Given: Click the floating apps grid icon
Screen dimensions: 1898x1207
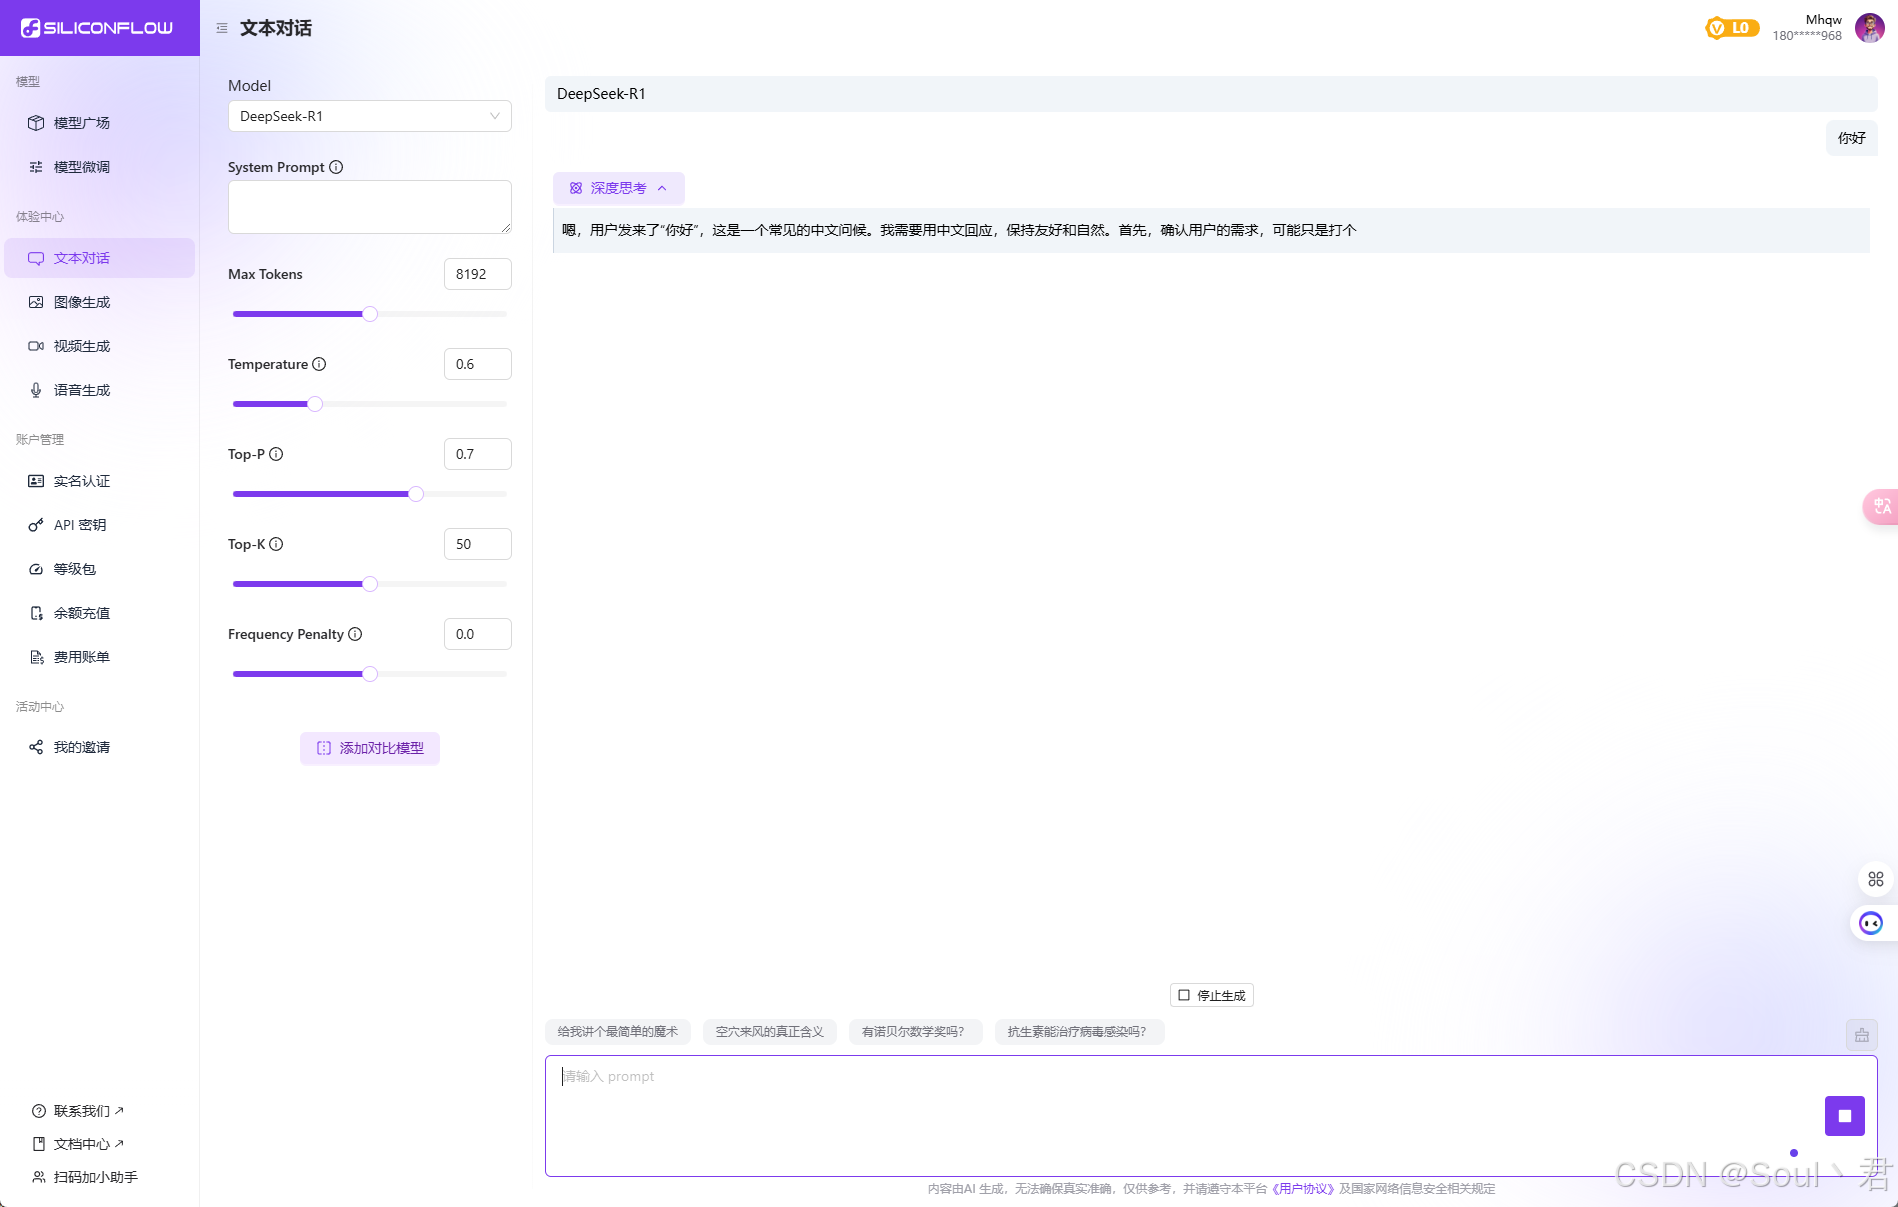Looking at the screenshot, I should (x=1876, y=879).
